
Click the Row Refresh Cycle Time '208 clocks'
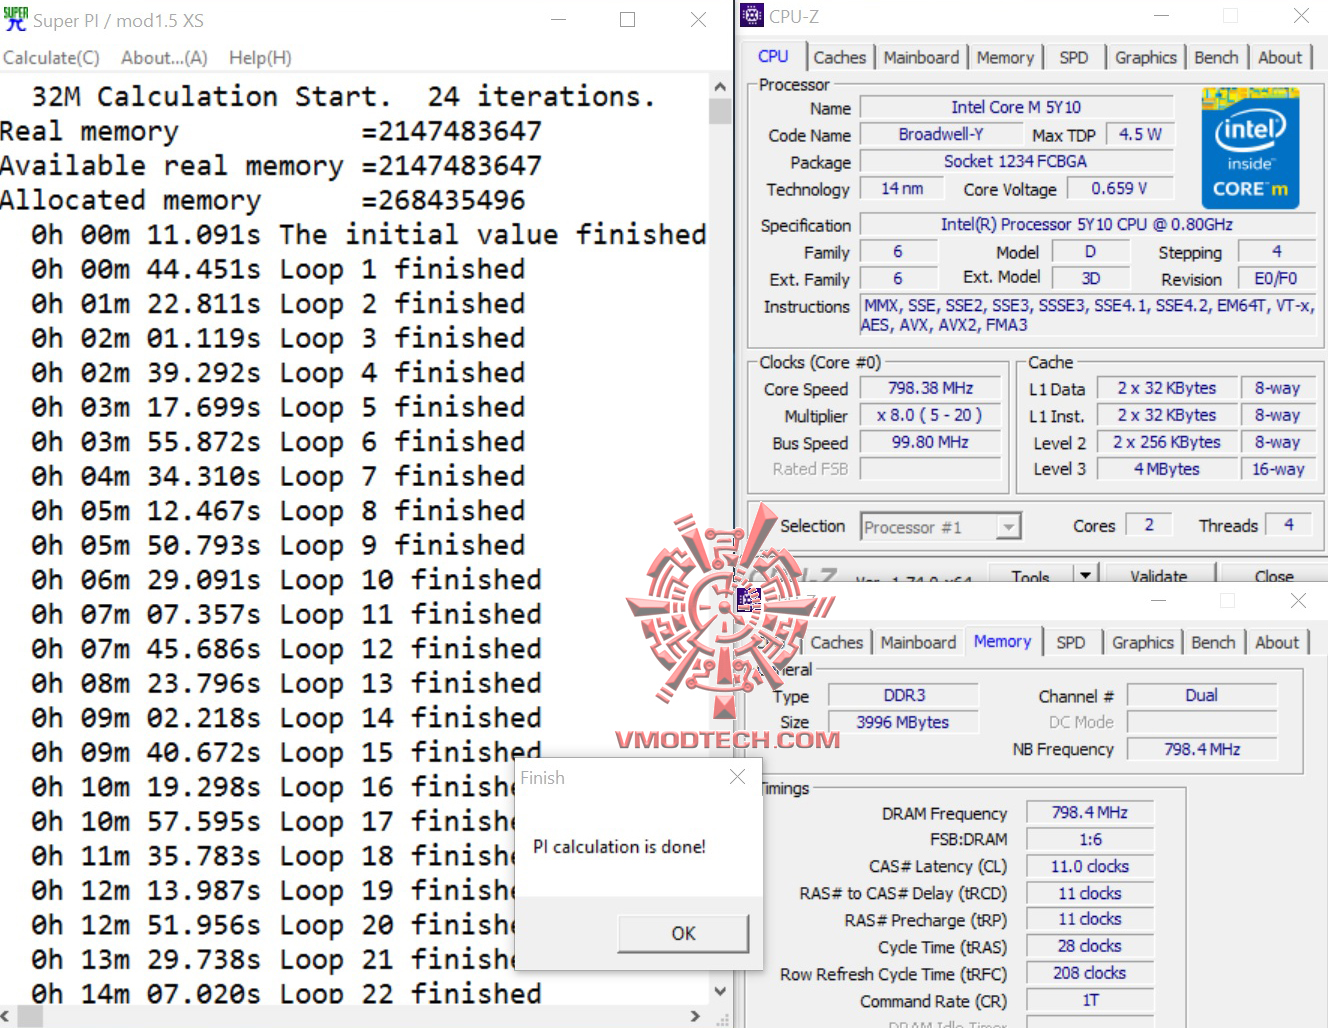(1090, 973)
